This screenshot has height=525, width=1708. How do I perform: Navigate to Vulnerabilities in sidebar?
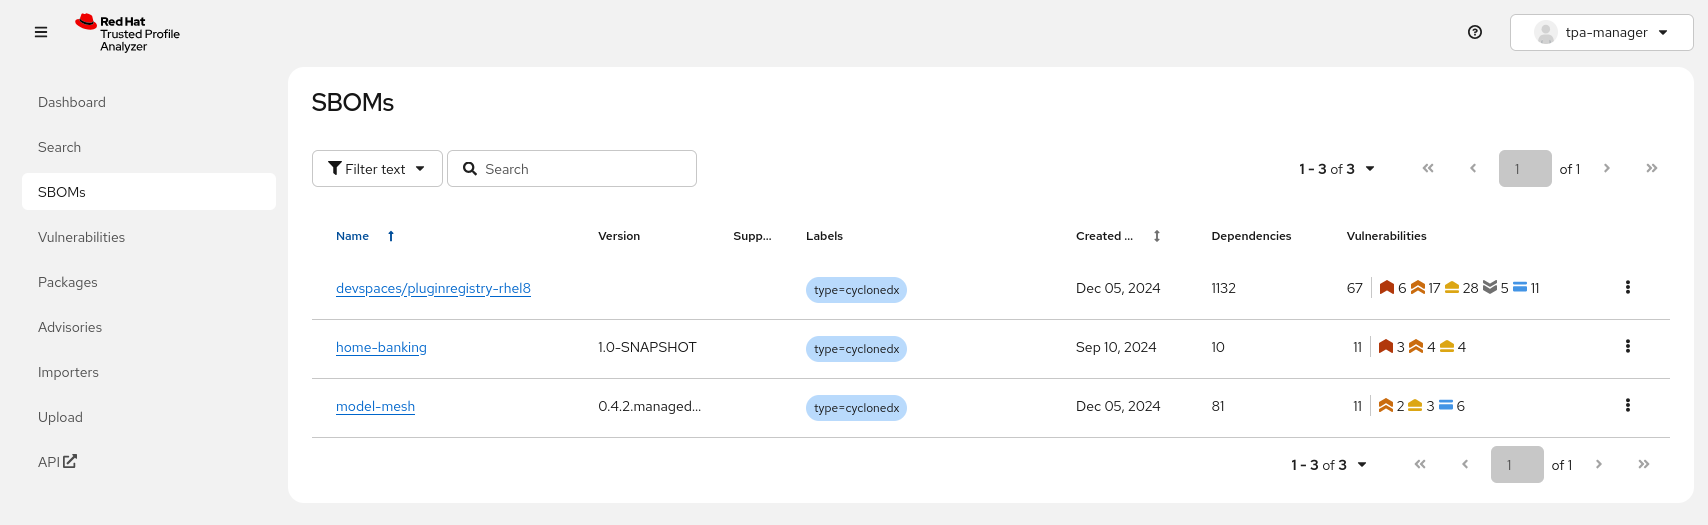tap(82, 237)
